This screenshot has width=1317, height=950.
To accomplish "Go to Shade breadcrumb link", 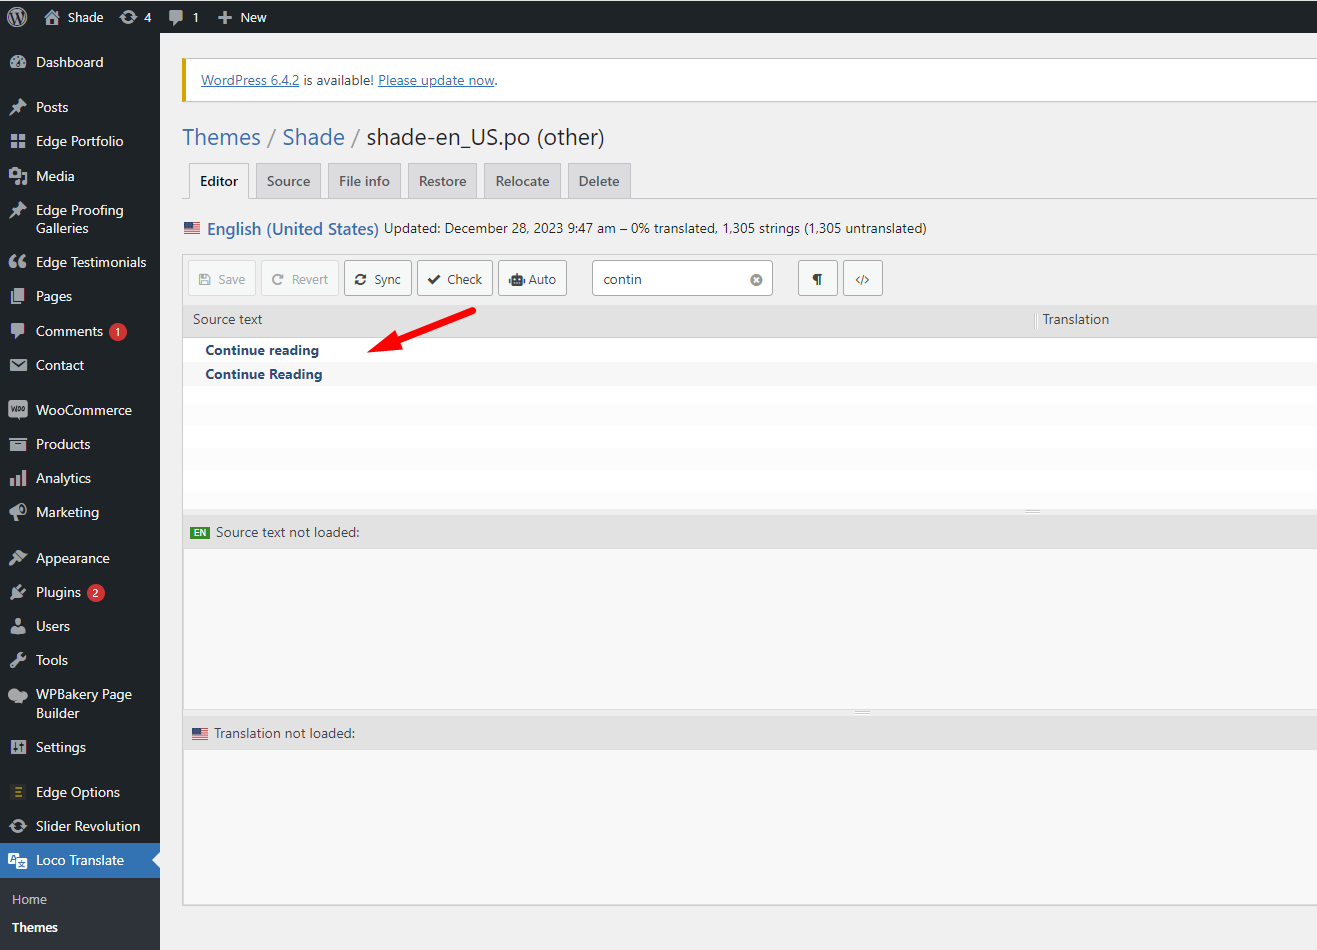I will point(313,137).
